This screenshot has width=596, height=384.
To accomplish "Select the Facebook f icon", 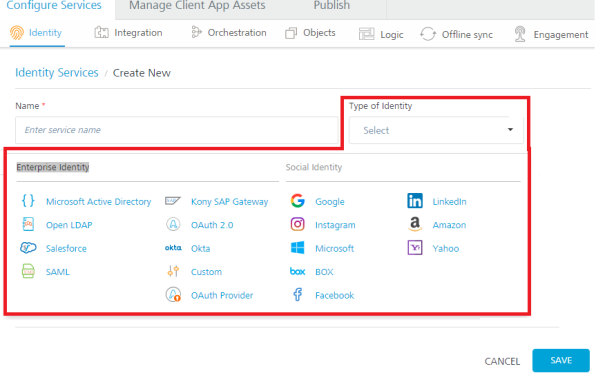I will pos(298,295).
